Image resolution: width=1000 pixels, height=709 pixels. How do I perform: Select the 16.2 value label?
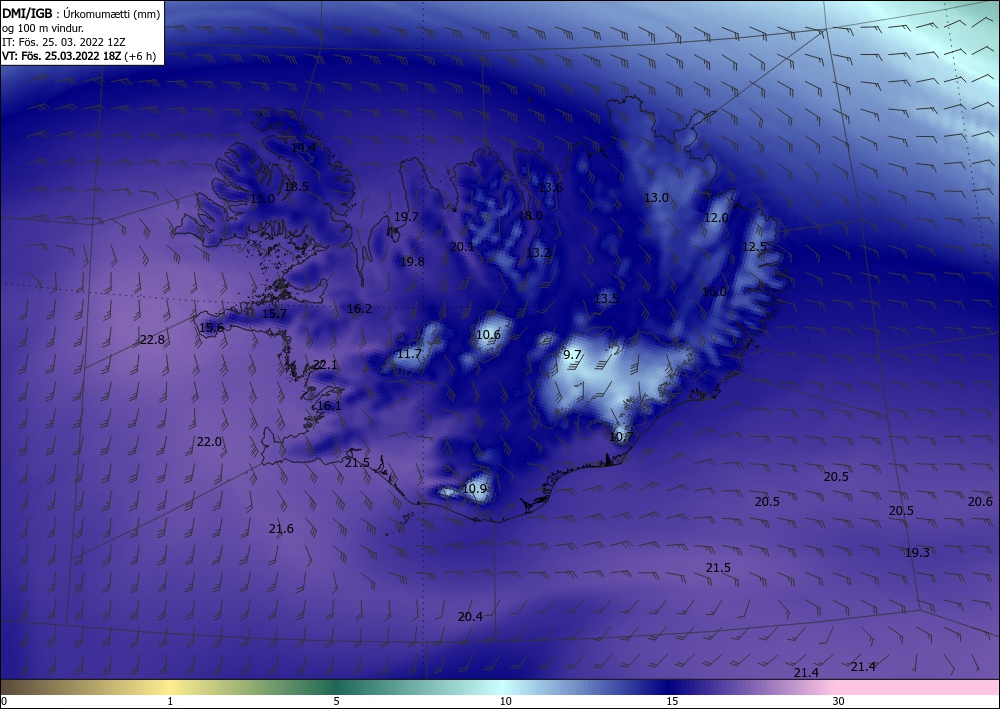click(x=359, y=309)
